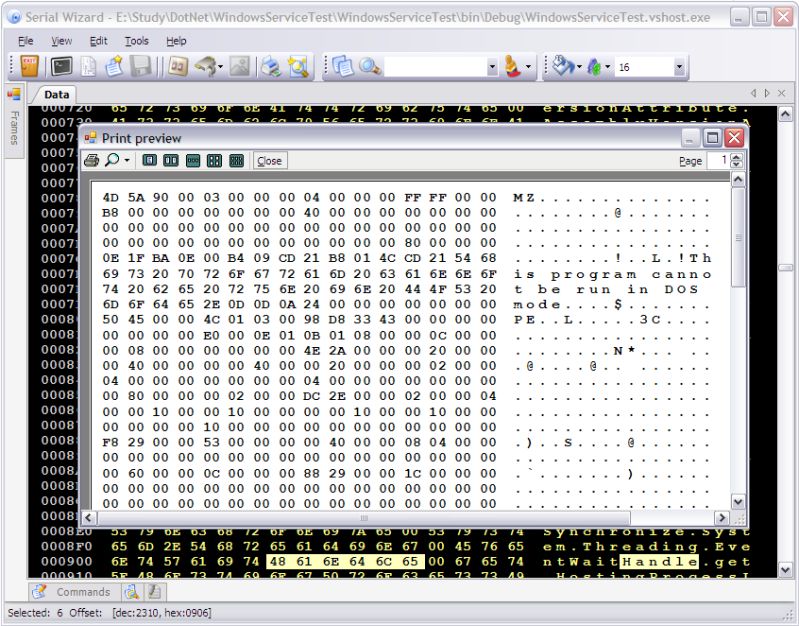Click the Print preview scroll down arrow
799x626 pixels.
pyautogui.click(x=738, y=502)
